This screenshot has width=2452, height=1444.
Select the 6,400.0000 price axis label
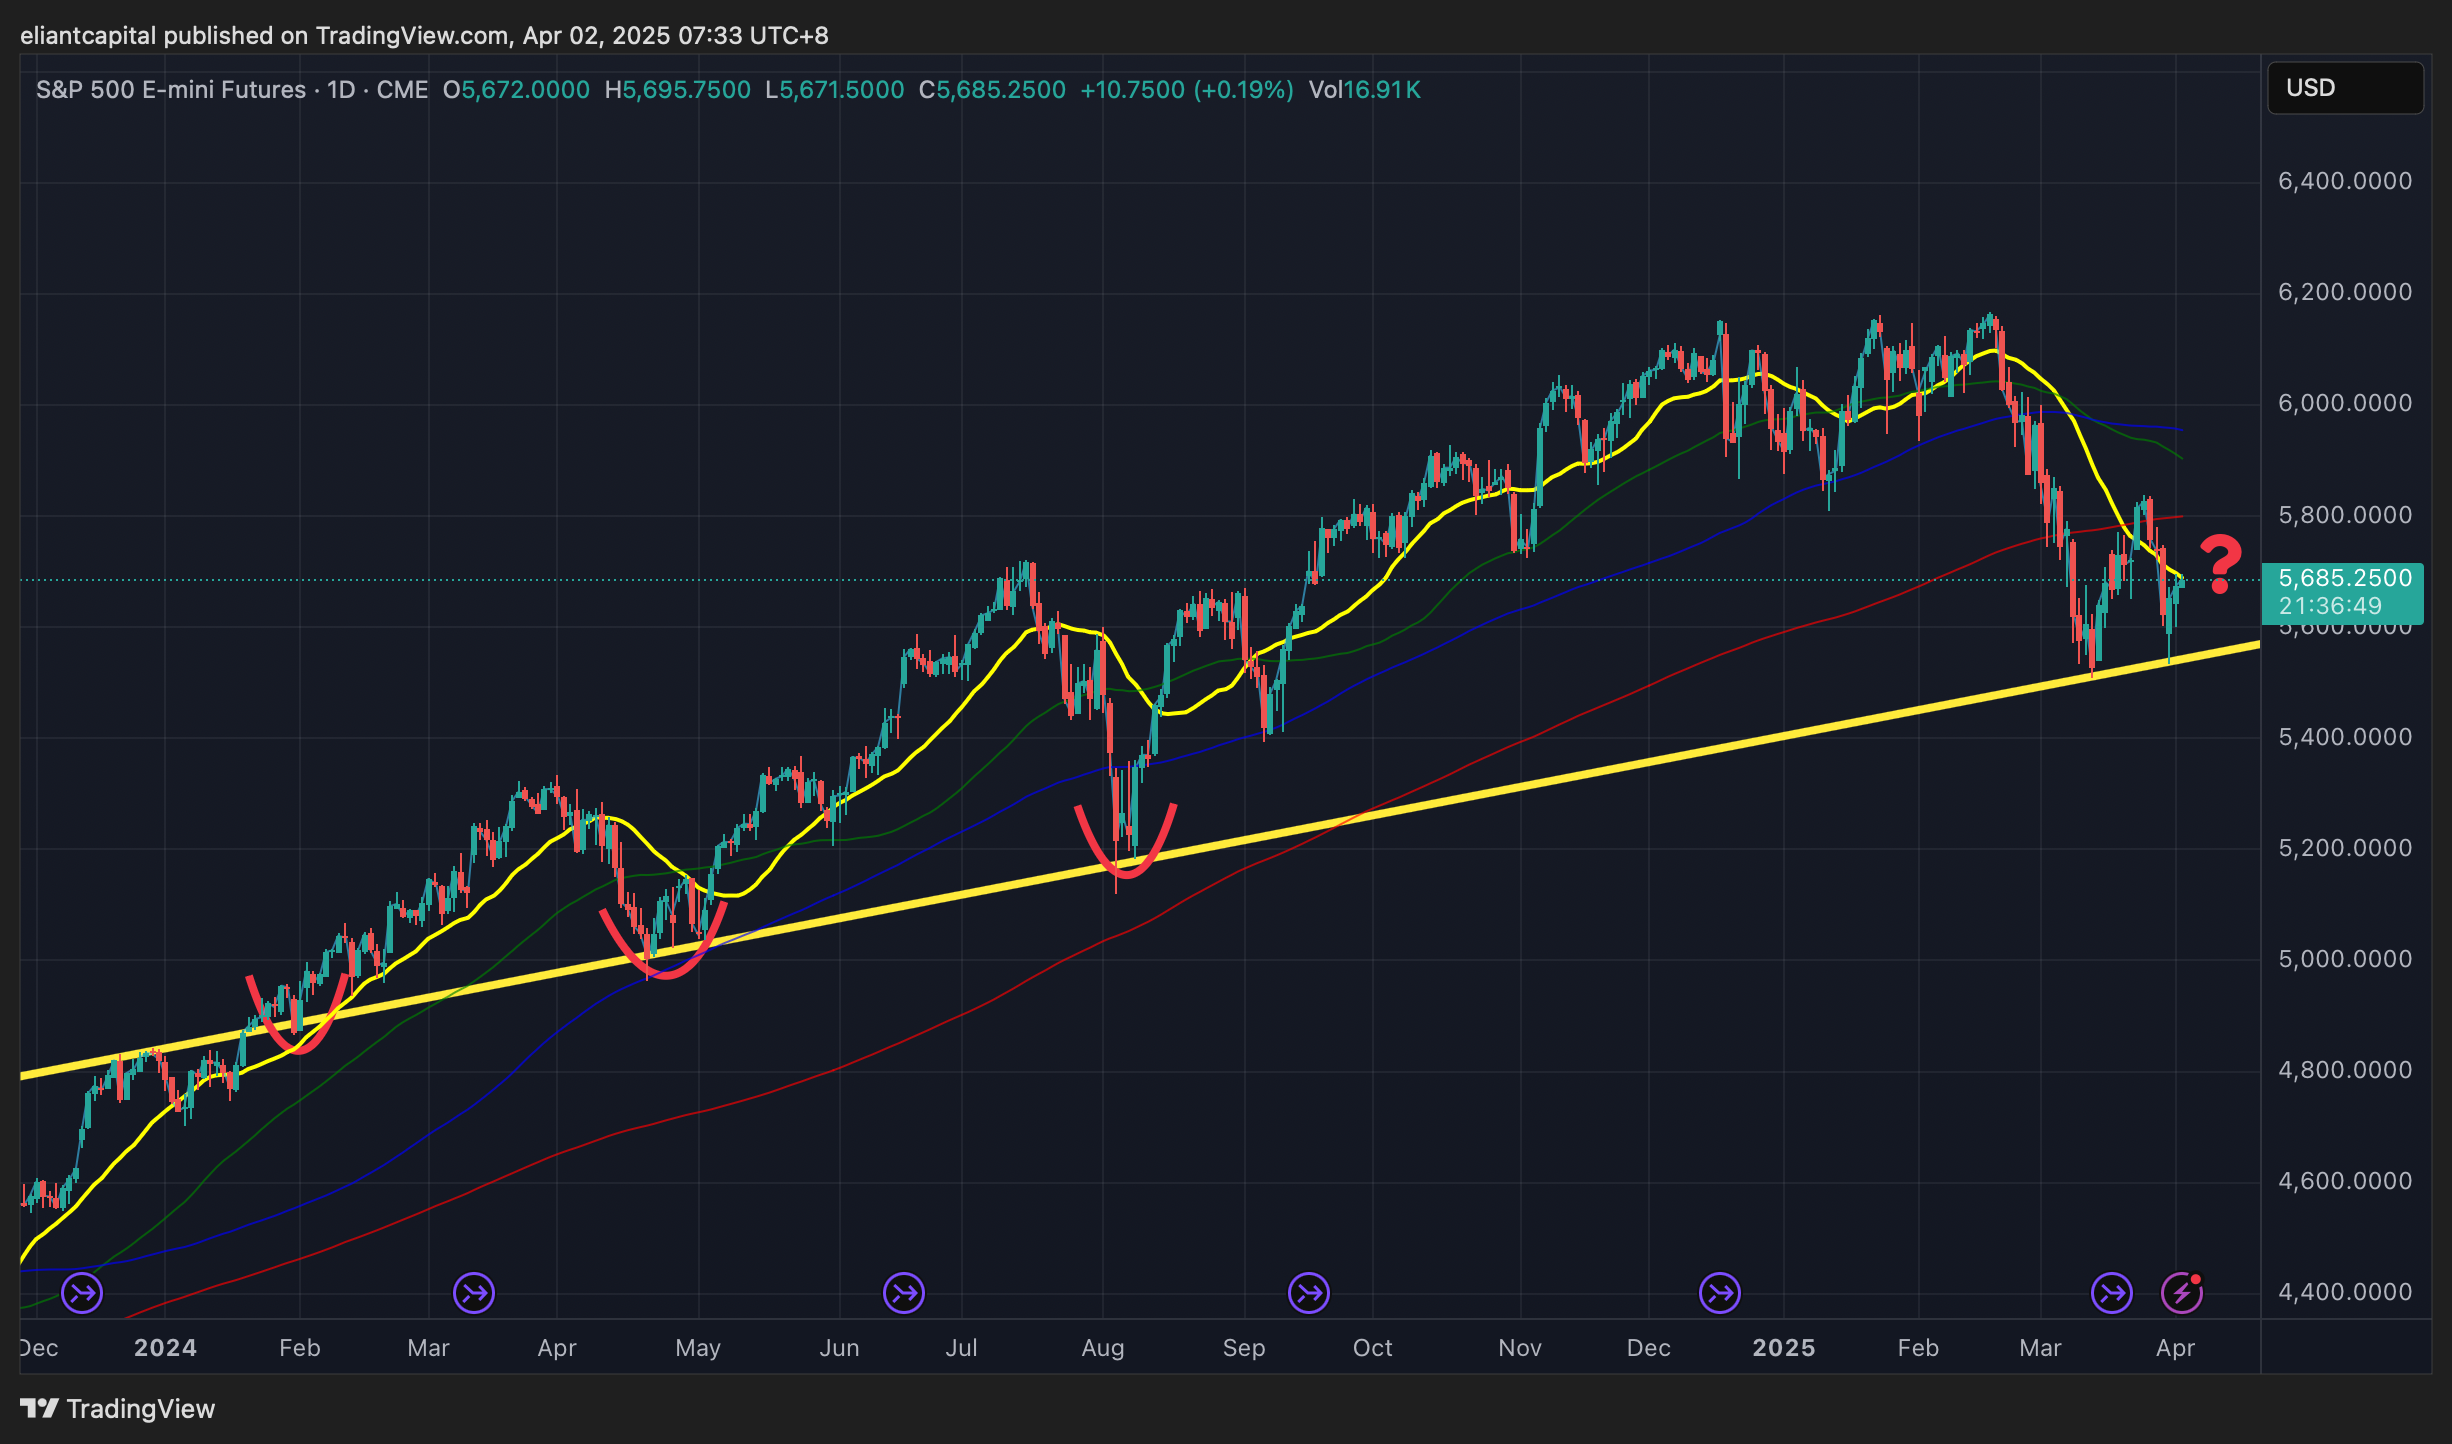(x=2344, y=181)
